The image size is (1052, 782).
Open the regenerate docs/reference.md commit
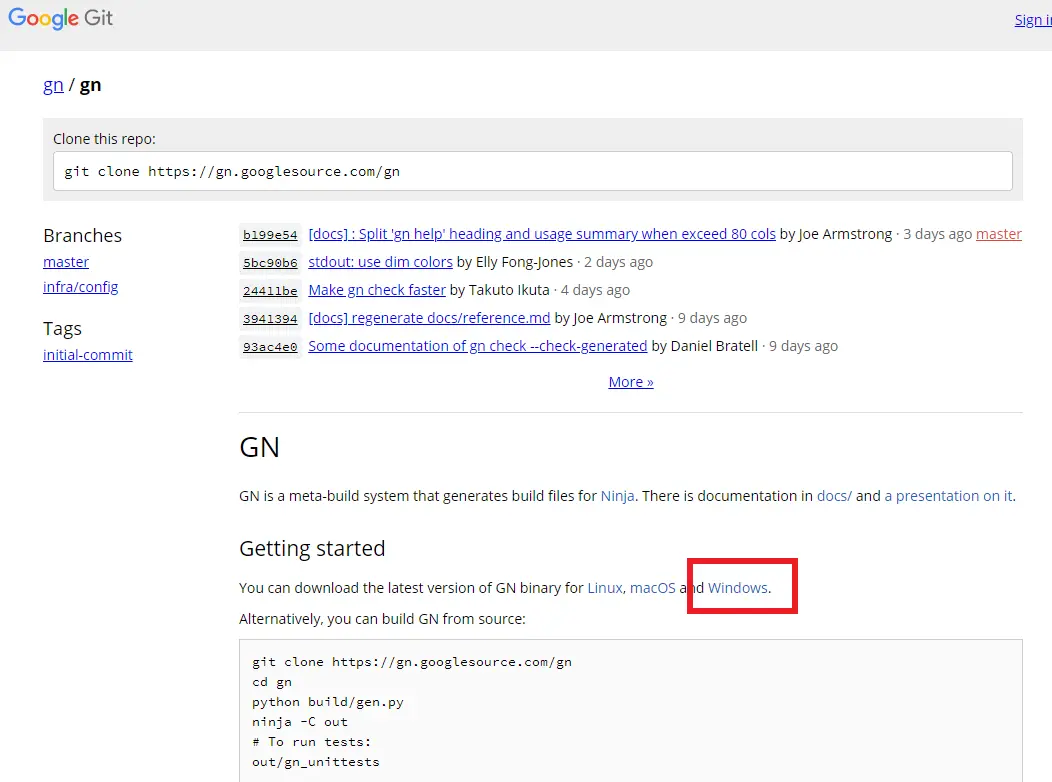point(429,318)
